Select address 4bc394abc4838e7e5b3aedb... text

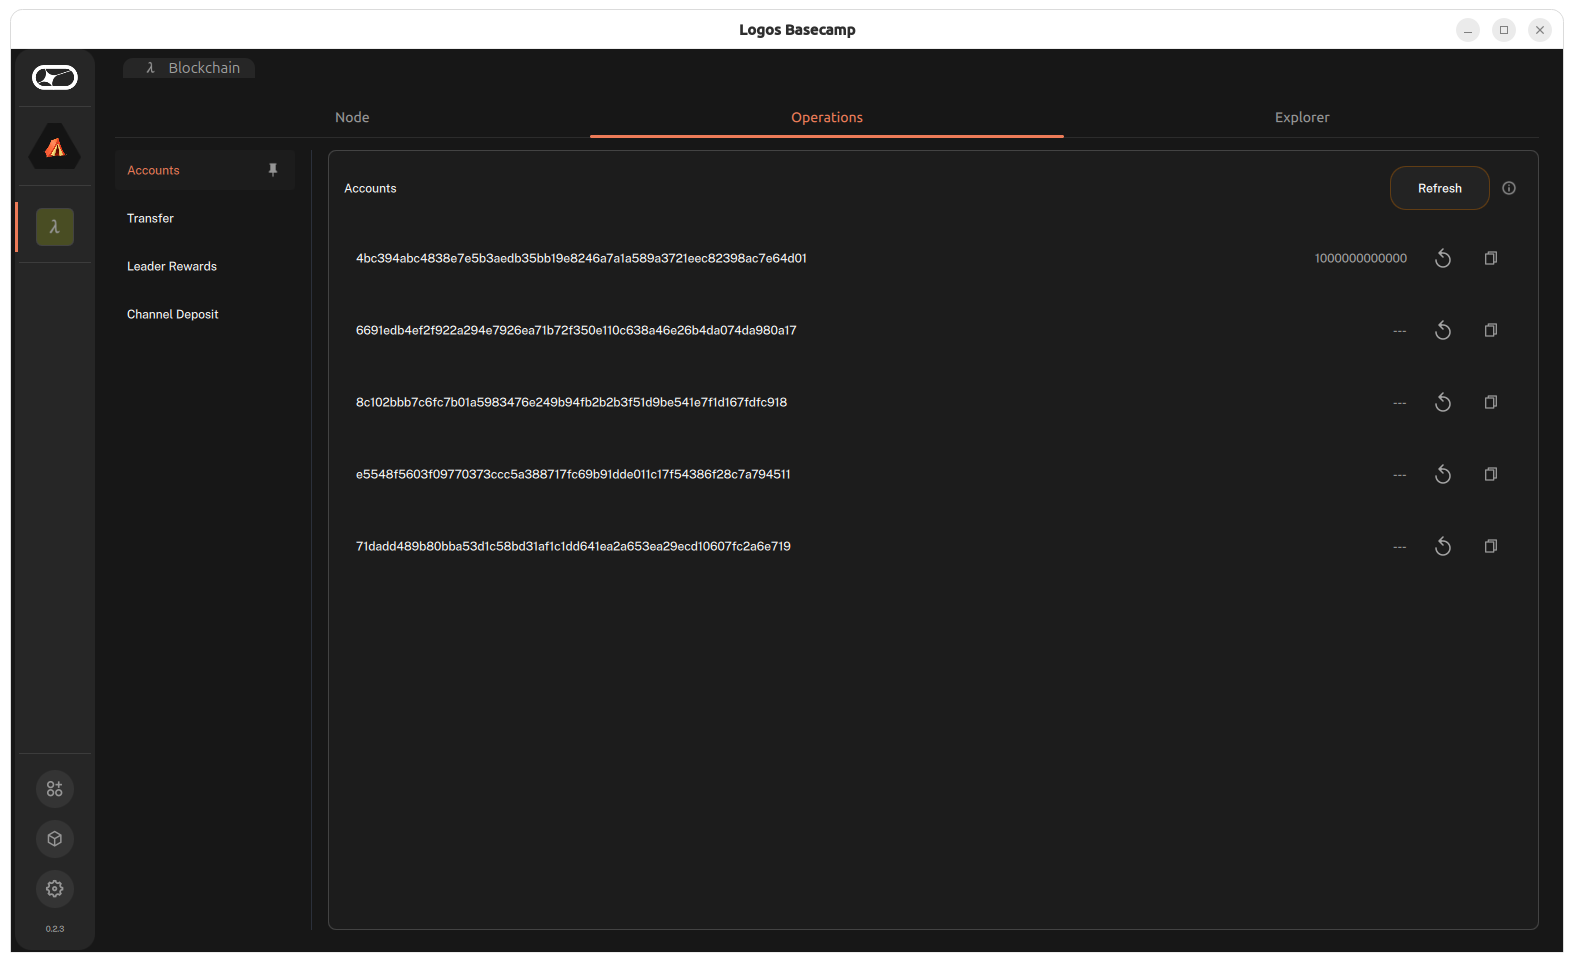pyautogui.click(x=581, y=258)
